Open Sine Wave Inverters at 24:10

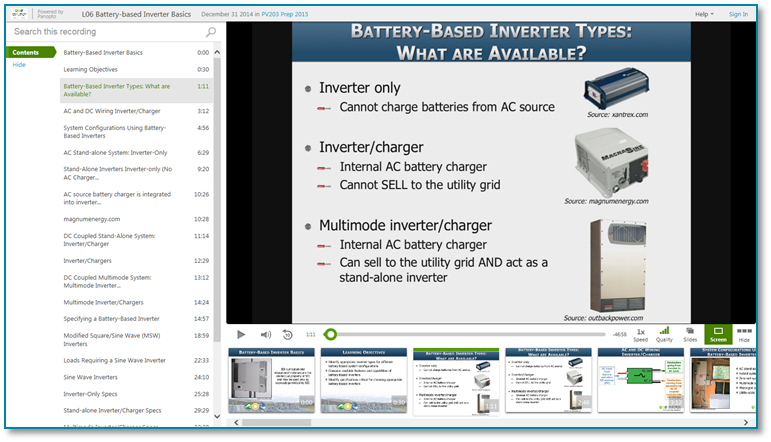(136, 377)
